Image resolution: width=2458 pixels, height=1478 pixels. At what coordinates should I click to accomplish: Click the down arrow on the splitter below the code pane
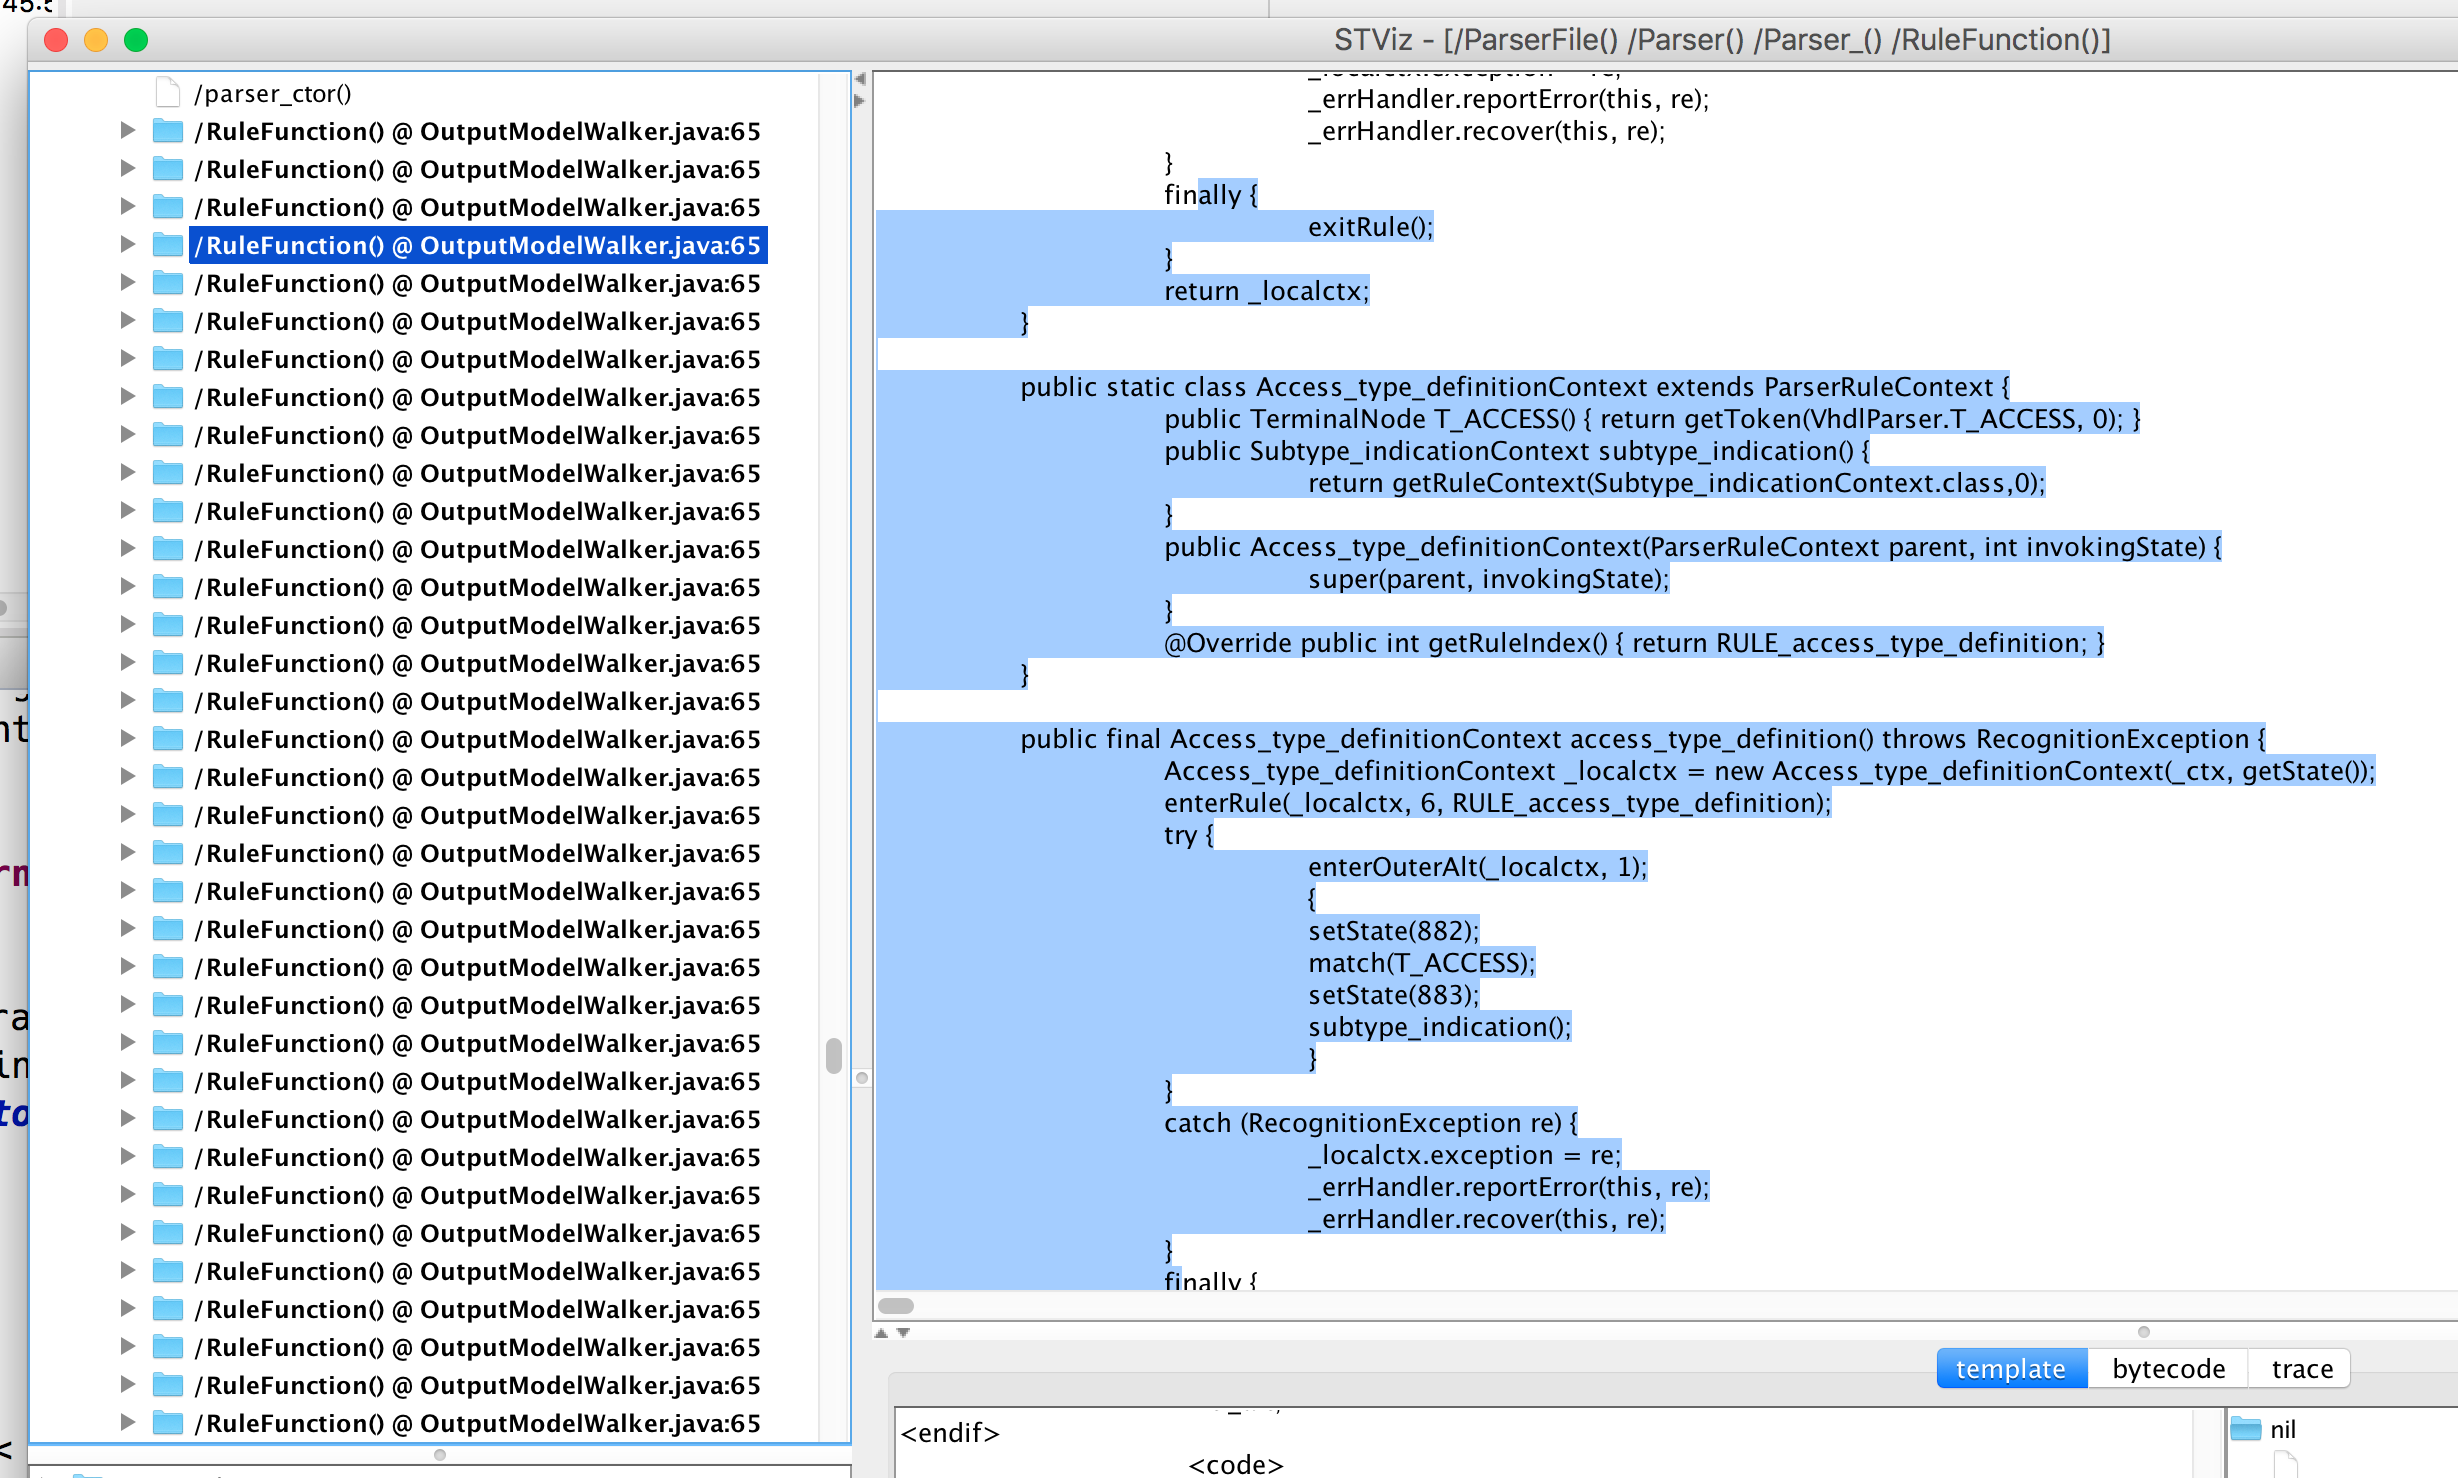click(903, 1333)
